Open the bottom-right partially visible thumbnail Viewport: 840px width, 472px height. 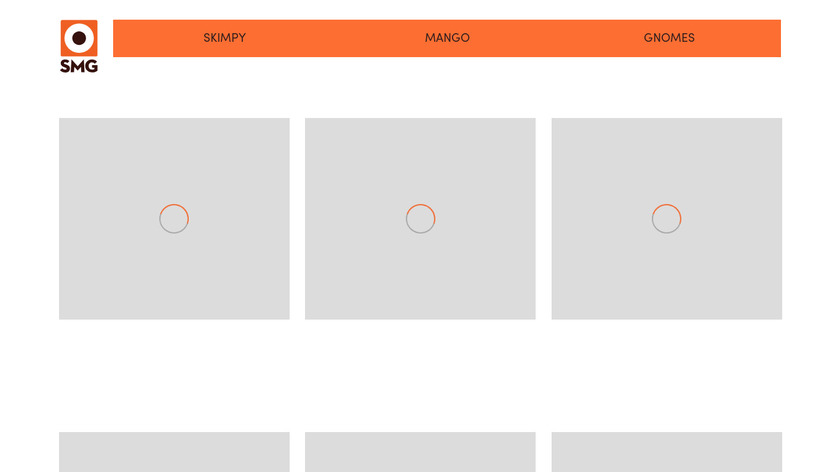pyautogui.click(x=666, y=452)
